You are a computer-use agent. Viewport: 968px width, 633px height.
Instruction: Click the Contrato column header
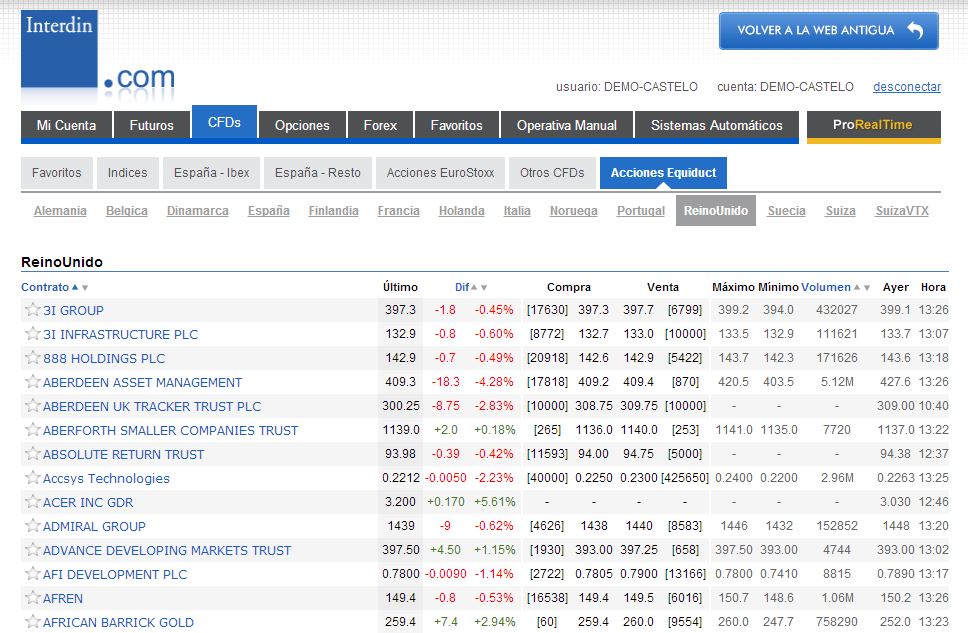45,287
